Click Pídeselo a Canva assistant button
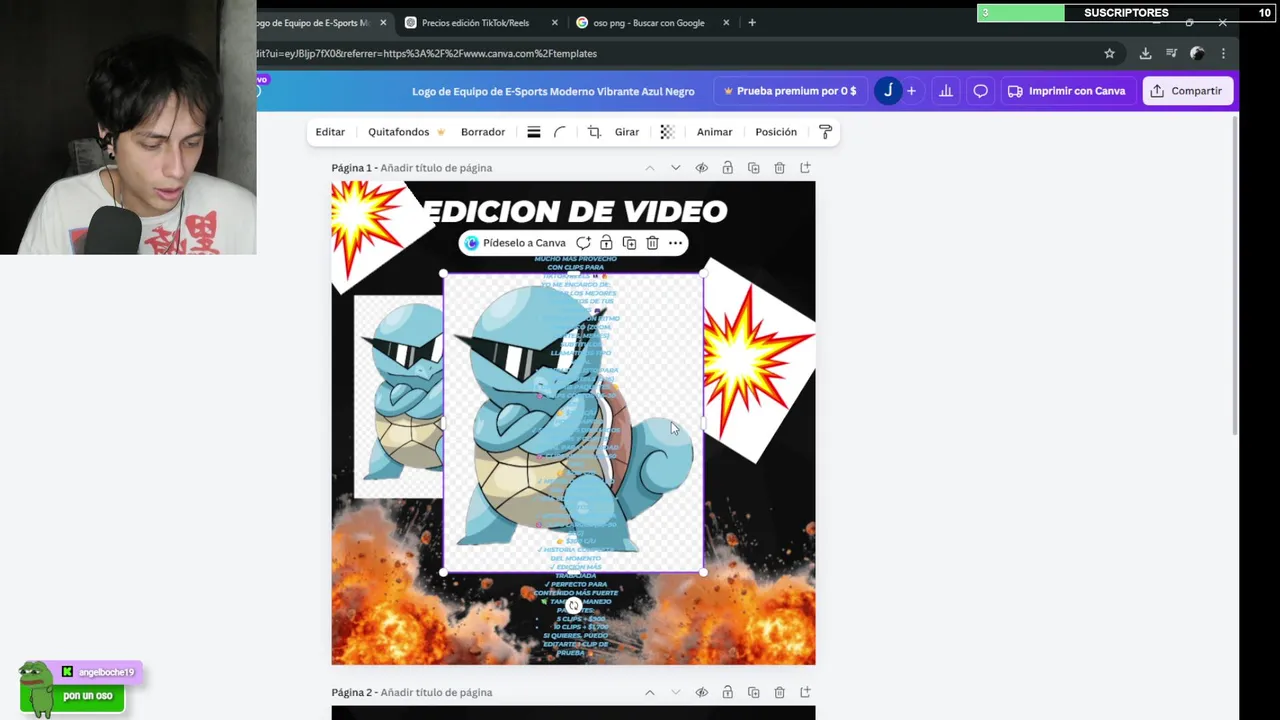 click(x=515, y=243)
